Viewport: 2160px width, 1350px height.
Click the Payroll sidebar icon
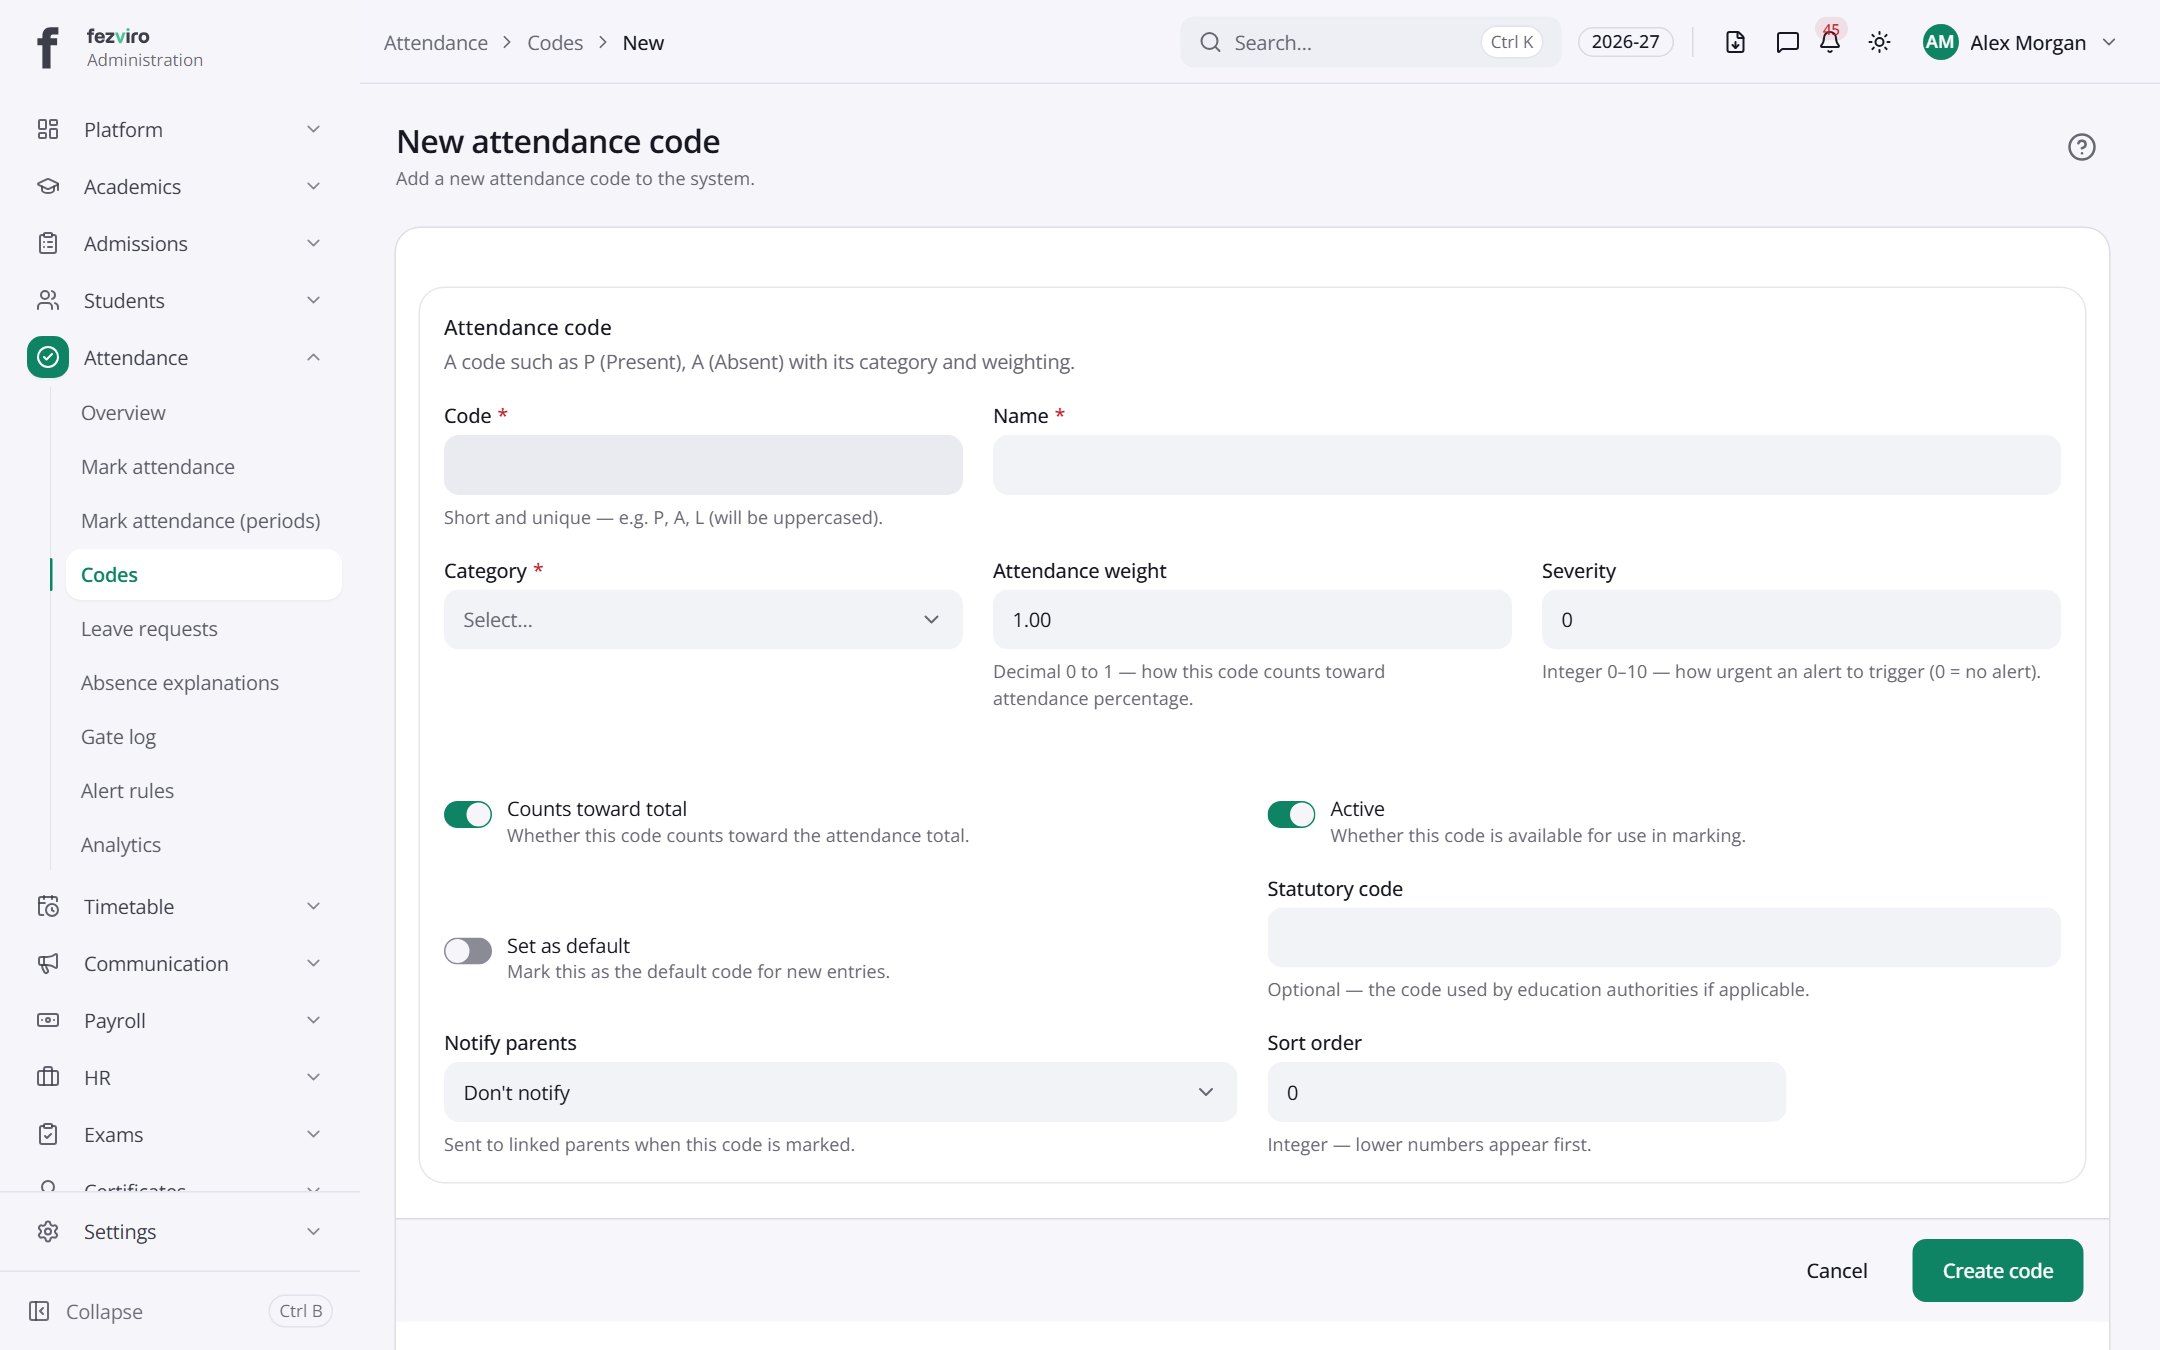tap(48, 1020)
